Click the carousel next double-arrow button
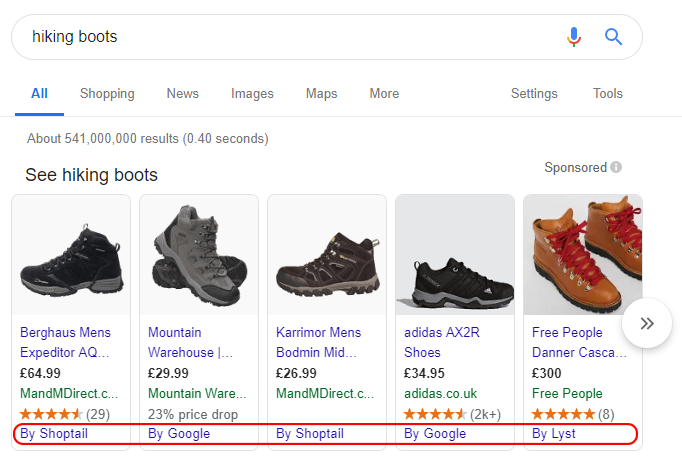 click(x=647, y=323)
